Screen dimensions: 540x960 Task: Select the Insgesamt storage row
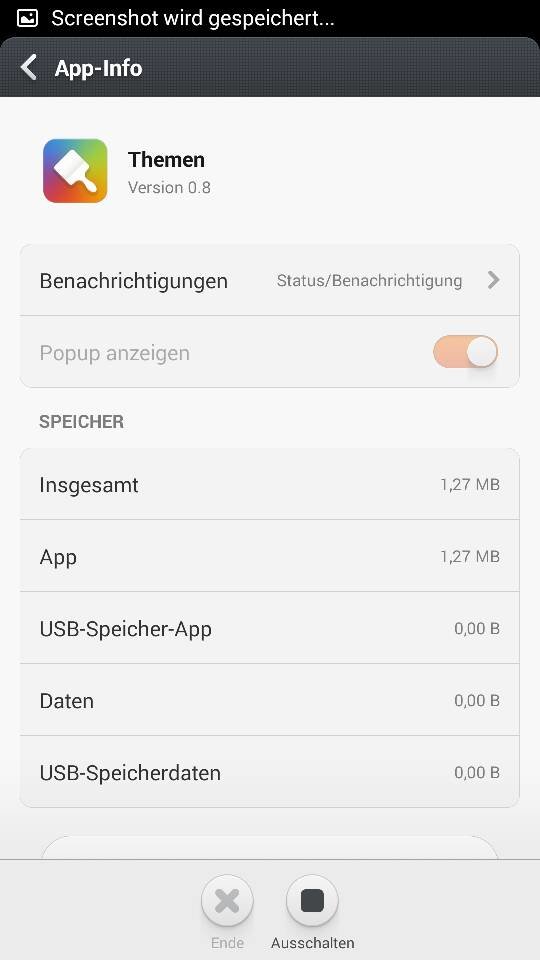269,484
